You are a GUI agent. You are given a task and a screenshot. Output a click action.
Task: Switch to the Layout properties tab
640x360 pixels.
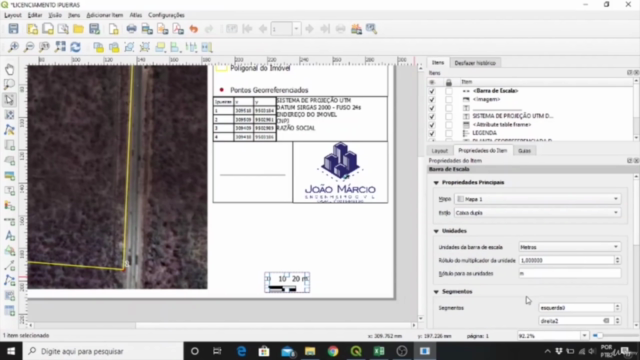click(x=440, y=151)
